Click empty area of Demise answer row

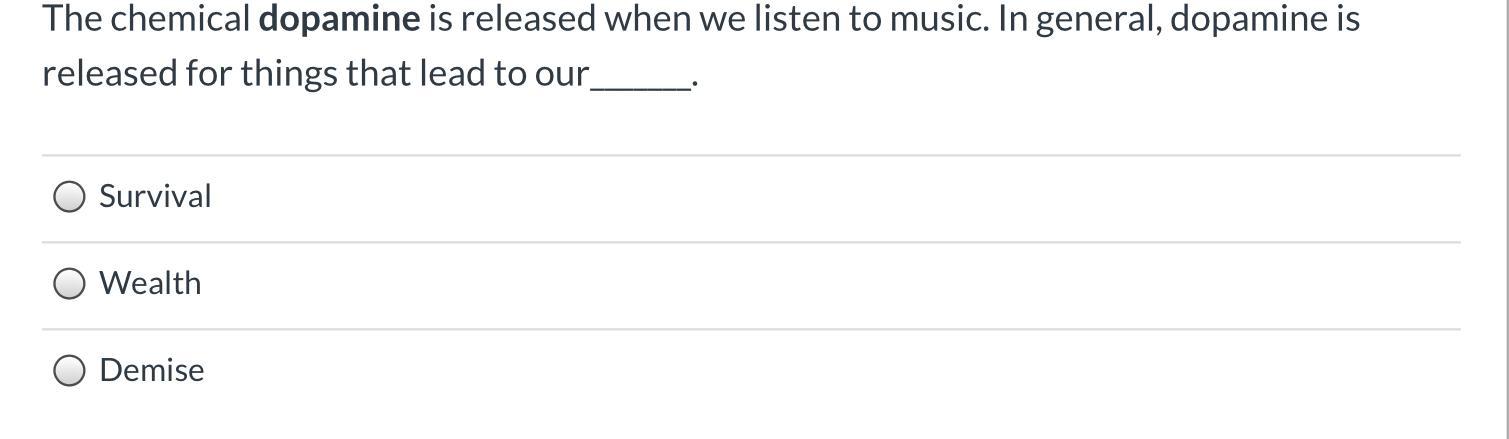(800, 371)
